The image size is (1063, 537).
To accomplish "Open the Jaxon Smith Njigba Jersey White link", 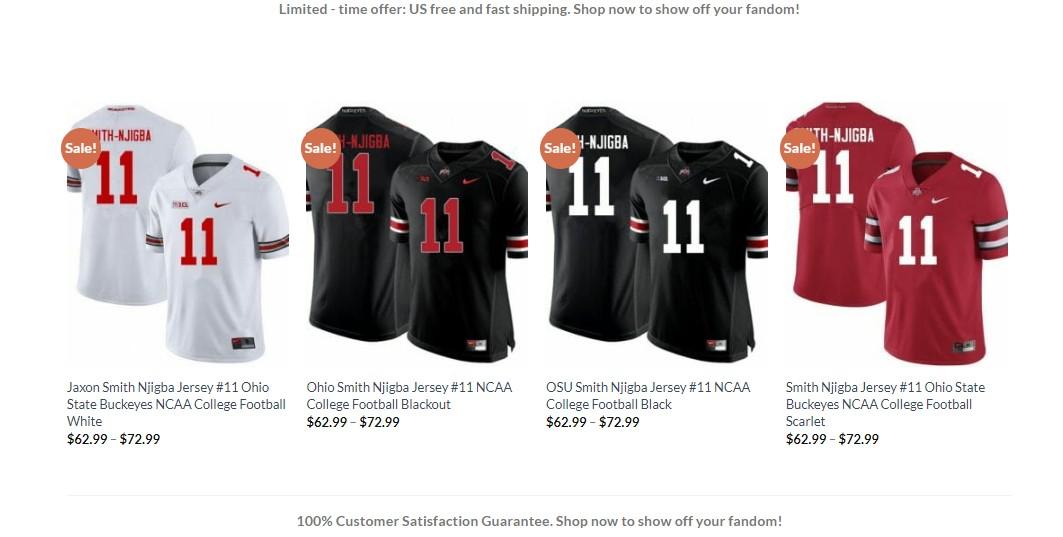I will (x=176, y=404).
